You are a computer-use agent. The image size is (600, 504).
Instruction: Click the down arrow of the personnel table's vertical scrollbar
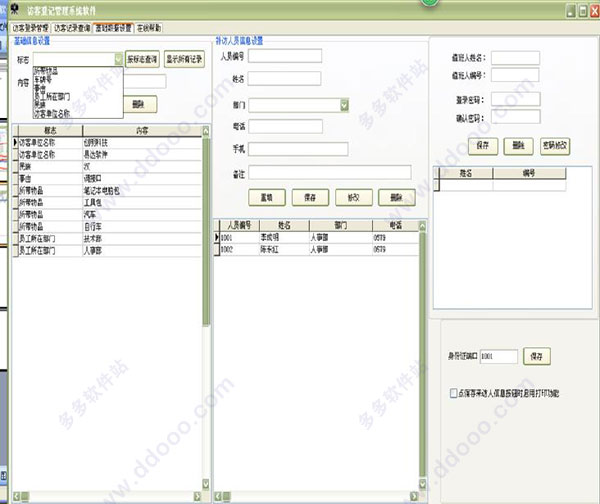(x=422, y=484)
